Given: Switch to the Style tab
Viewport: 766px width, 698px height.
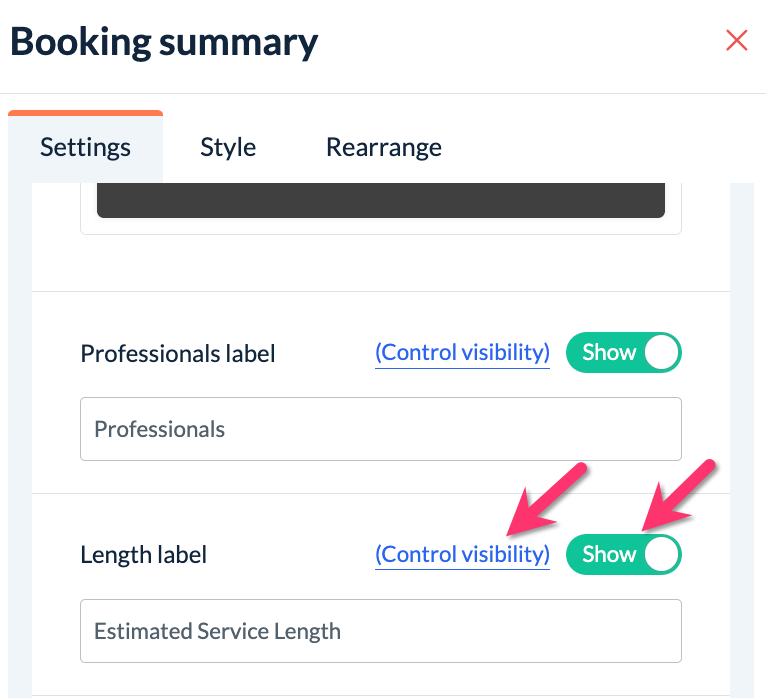Looking at the screenshot, I should click(x=228, y=147).
